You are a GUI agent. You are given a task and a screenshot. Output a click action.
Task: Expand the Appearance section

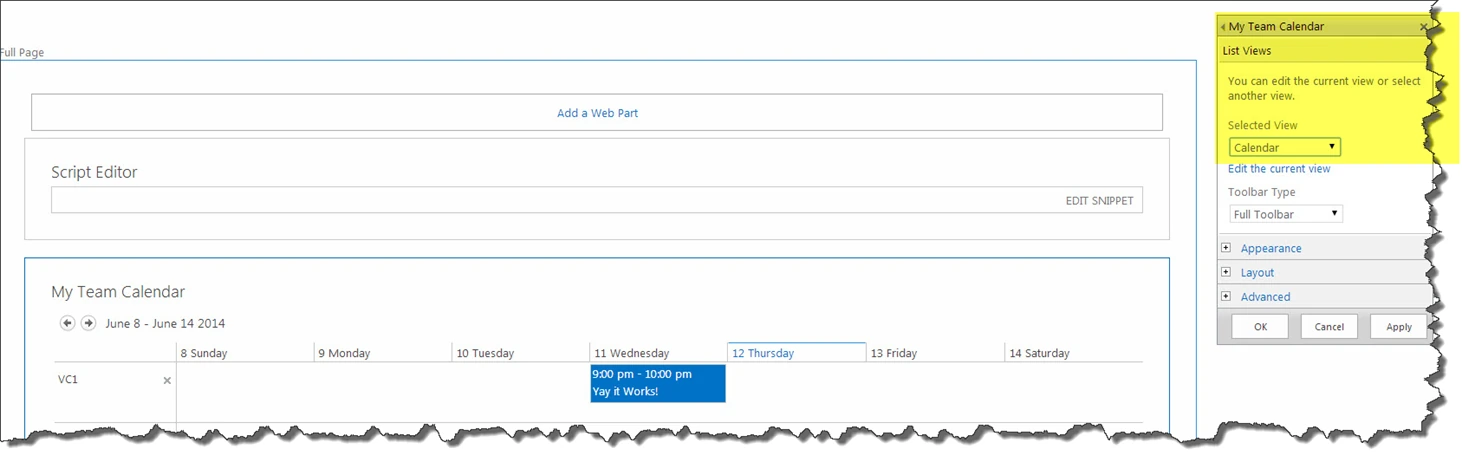coord(1226,248)
